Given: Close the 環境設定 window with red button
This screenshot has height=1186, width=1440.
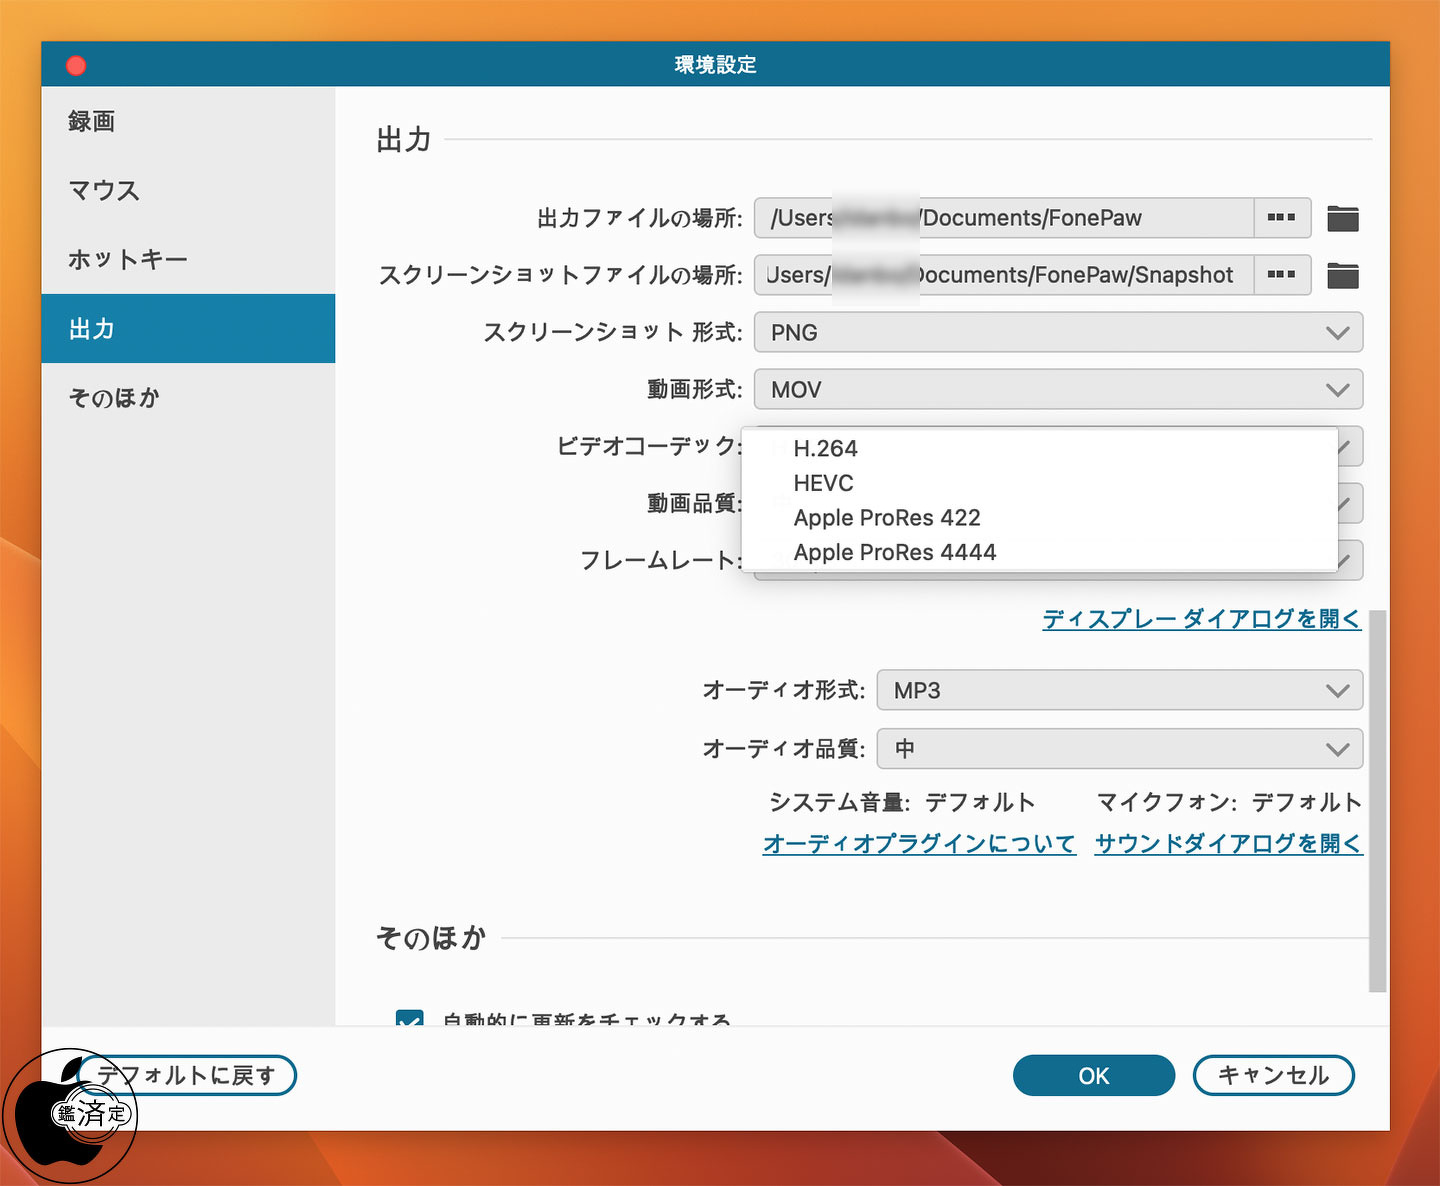Looking at the screenshot, I should pyautogui.click(x=76, y=66).
